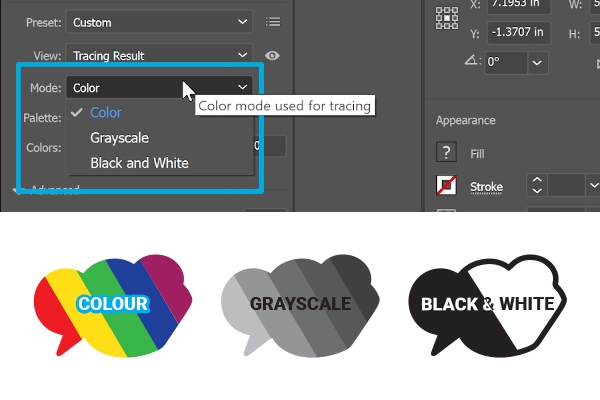Click the Stroke none swatch
The width and height of the screenshot is (600, 400).
[447, 186]
